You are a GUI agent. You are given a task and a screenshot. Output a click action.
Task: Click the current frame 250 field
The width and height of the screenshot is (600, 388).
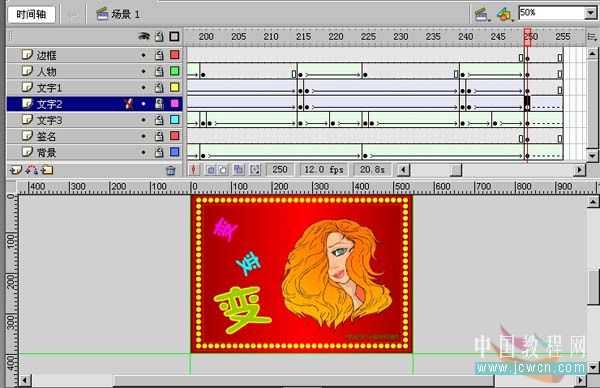280,170
